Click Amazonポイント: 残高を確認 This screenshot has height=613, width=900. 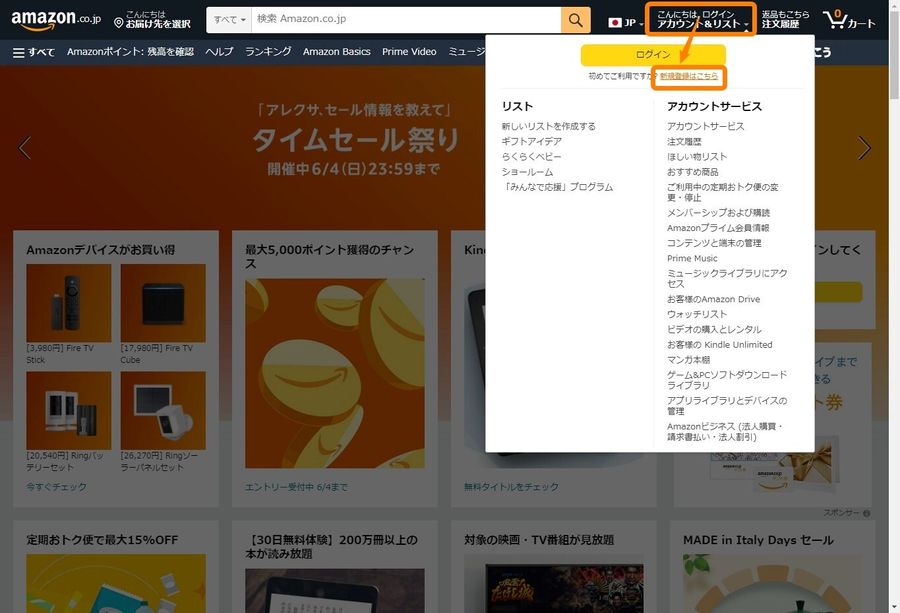point(130,52)
